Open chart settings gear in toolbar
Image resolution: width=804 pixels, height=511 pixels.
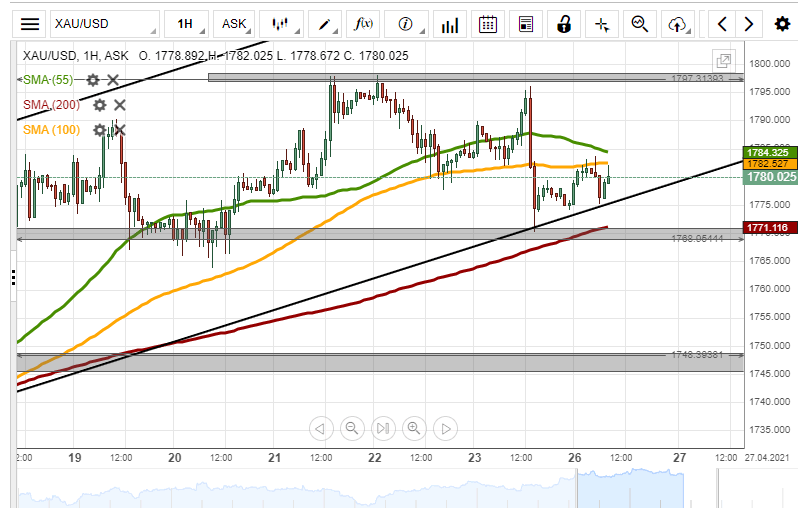(x=782, y=24)
